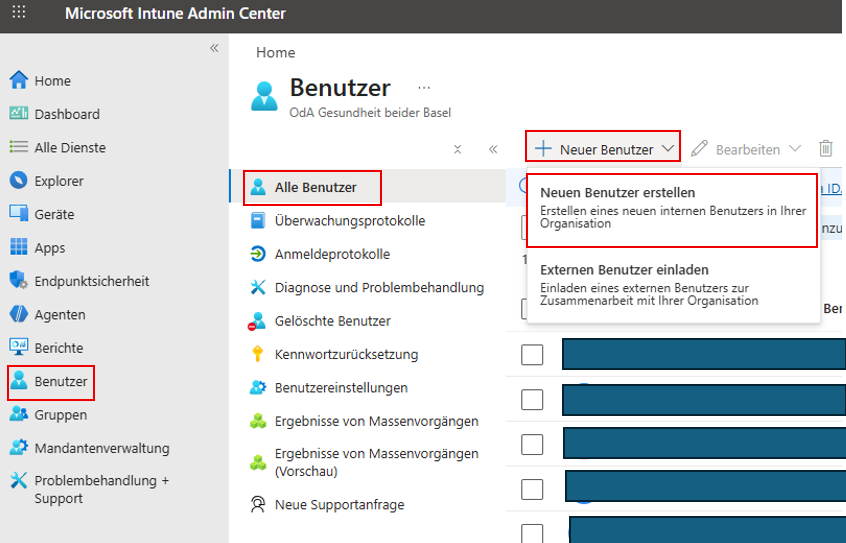Open Anmeldeprotokolle text entry
Screen dimensions: 846x543
pos(332,254)
